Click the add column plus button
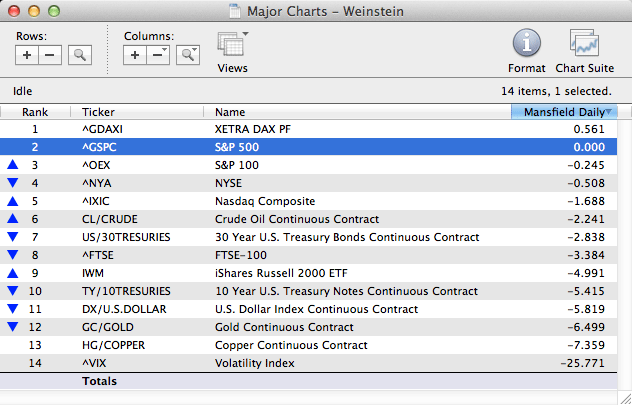Viewport: 632px width, 405px height. click(x=136, y=56)
